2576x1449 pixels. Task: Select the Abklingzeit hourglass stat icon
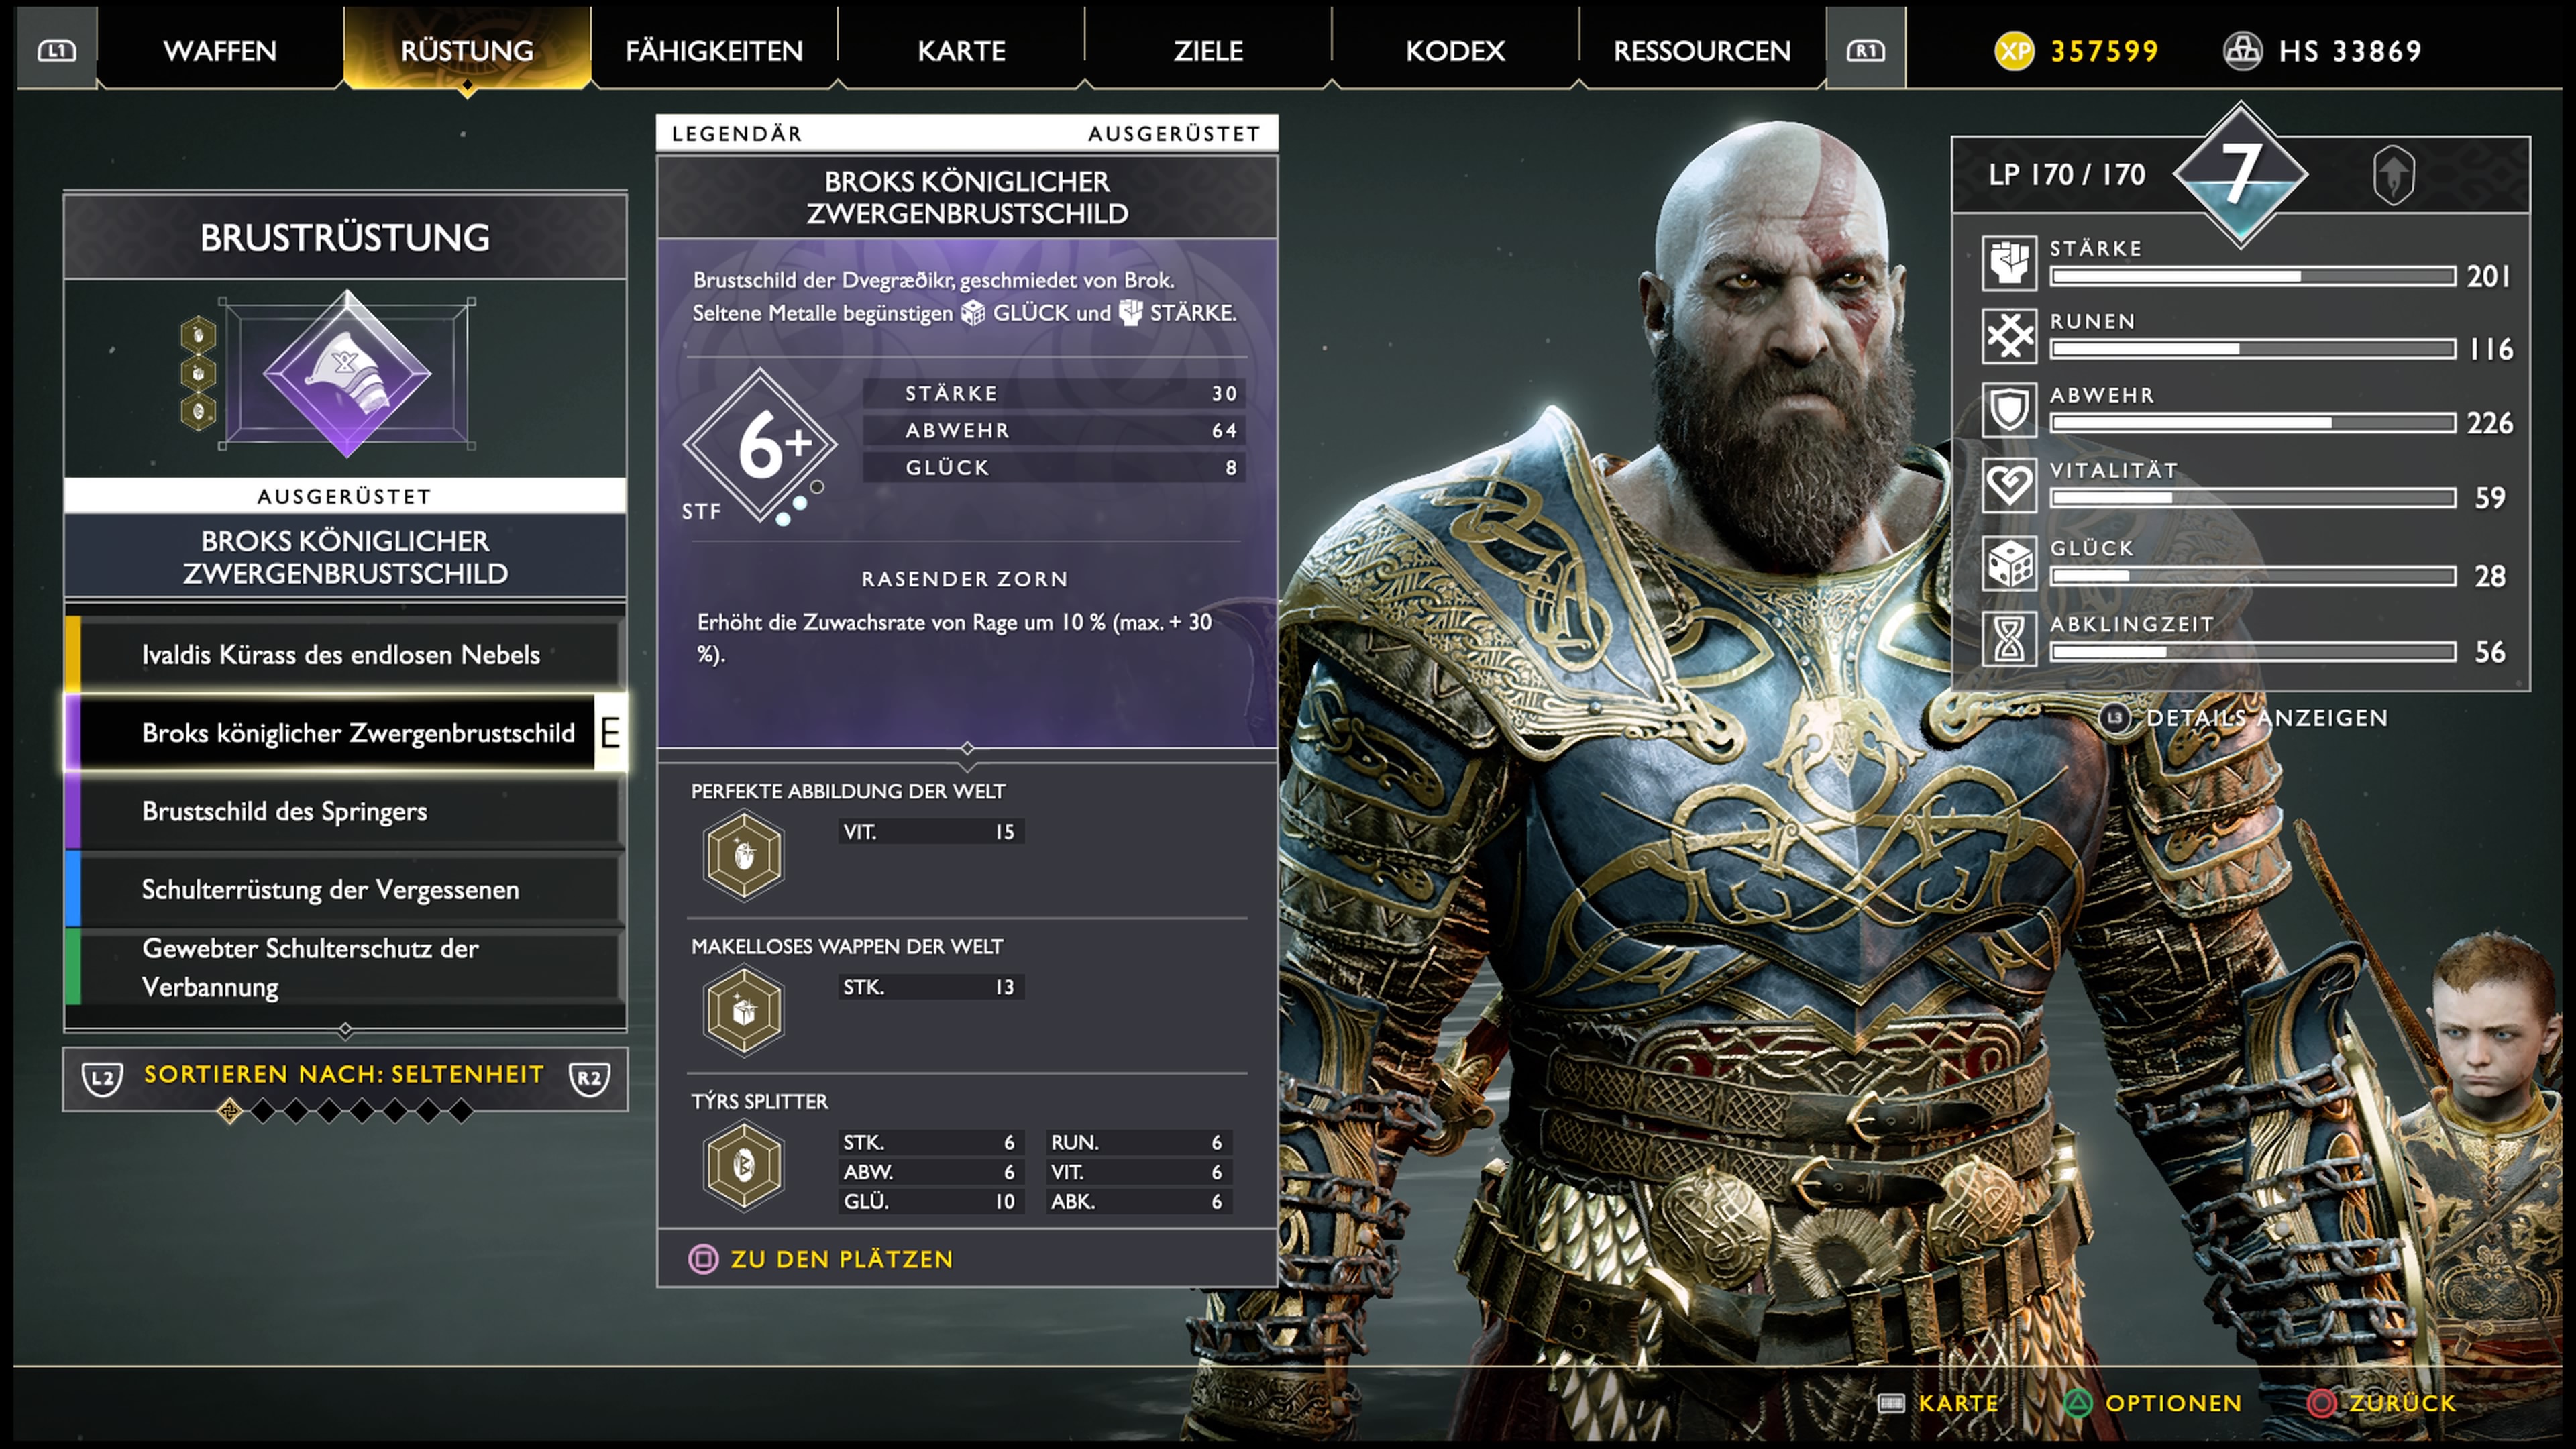[x=2009, y=639]
